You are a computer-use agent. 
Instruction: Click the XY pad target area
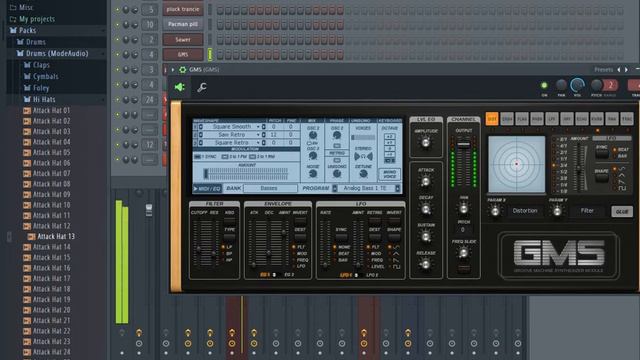[x=517, y=164]
